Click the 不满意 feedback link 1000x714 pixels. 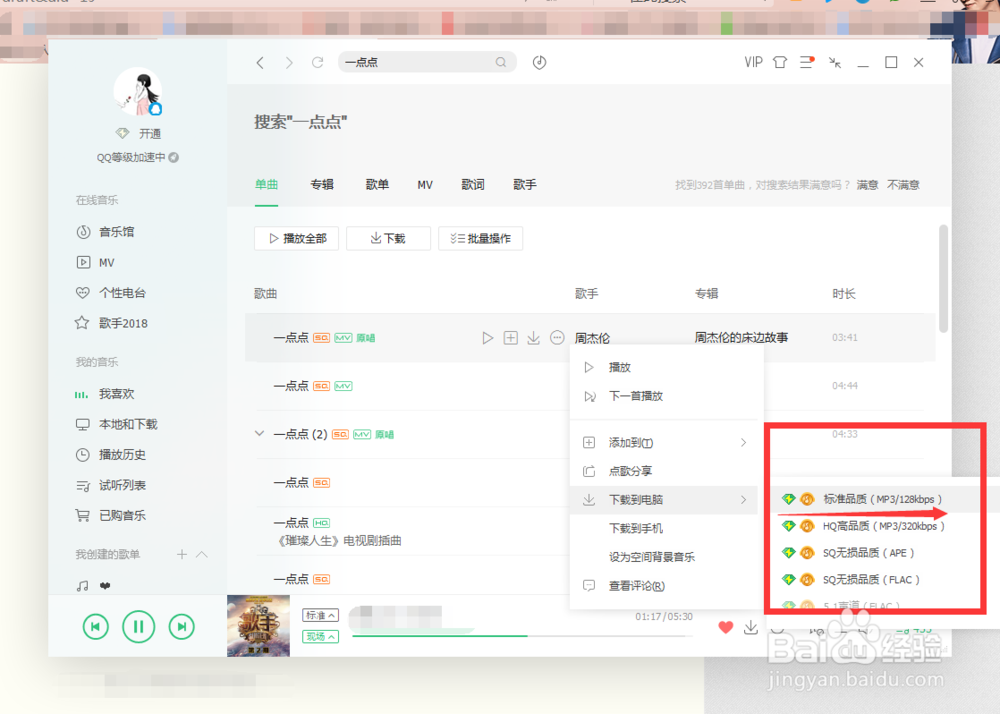[903, 185]
